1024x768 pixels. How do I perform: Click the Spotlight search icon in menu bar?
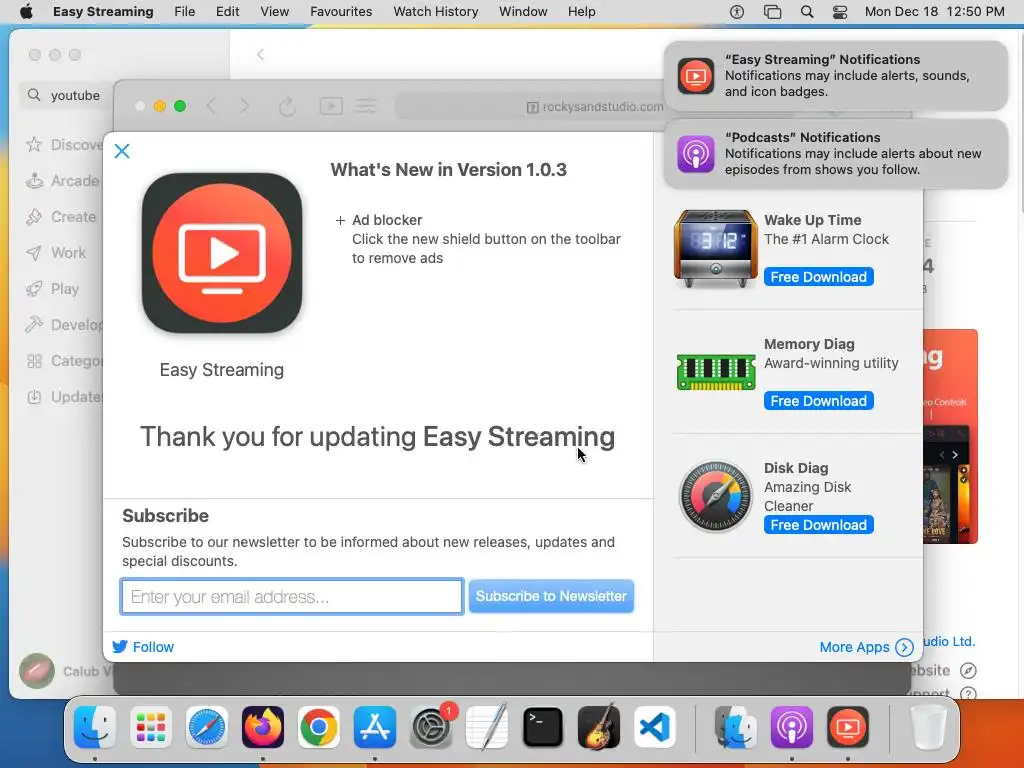point(807,12)
